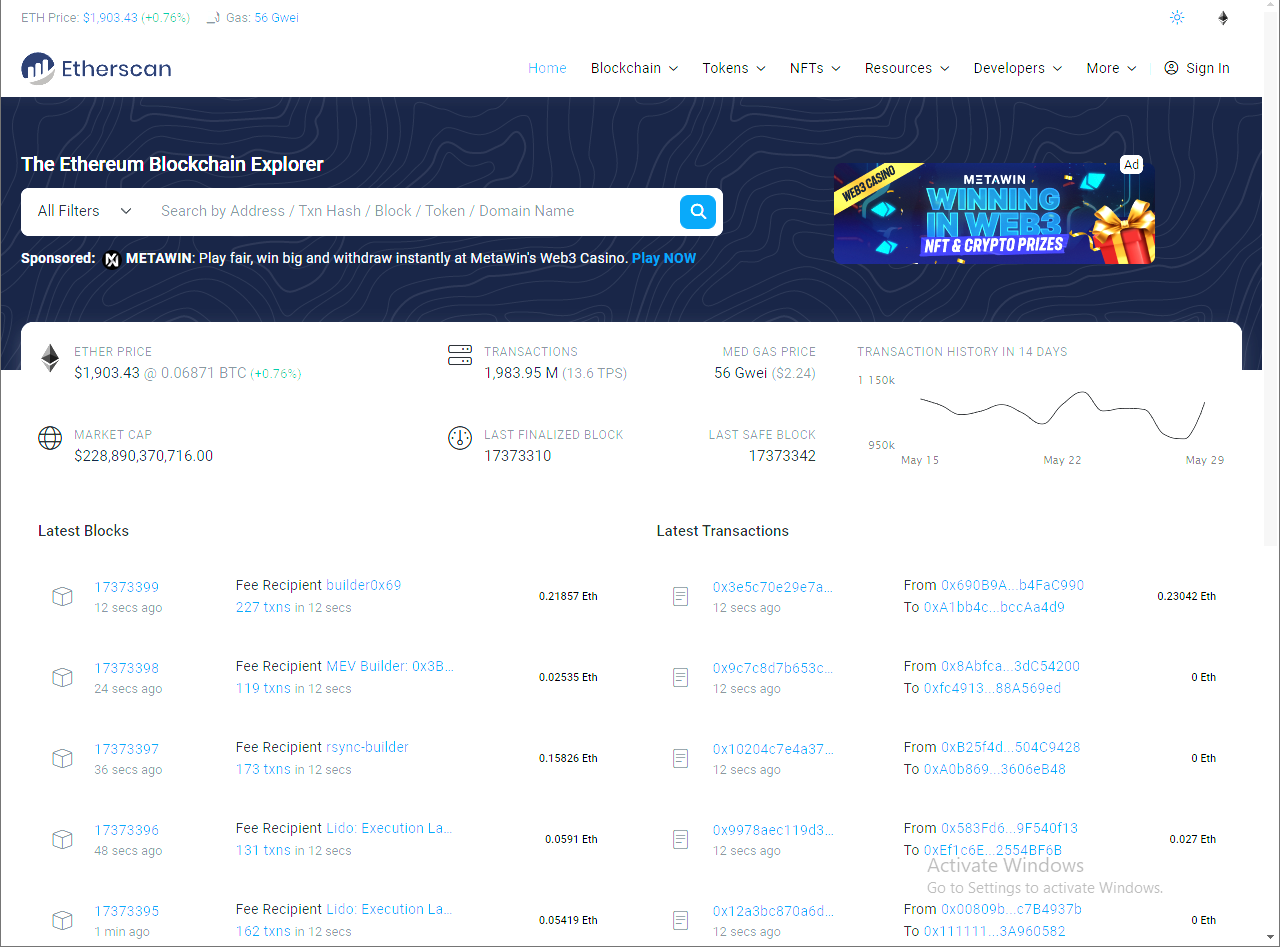Screen dimensions: 1280x947
Task: Open recipient address 0x111111...3A960582
Action: point(994,931)
